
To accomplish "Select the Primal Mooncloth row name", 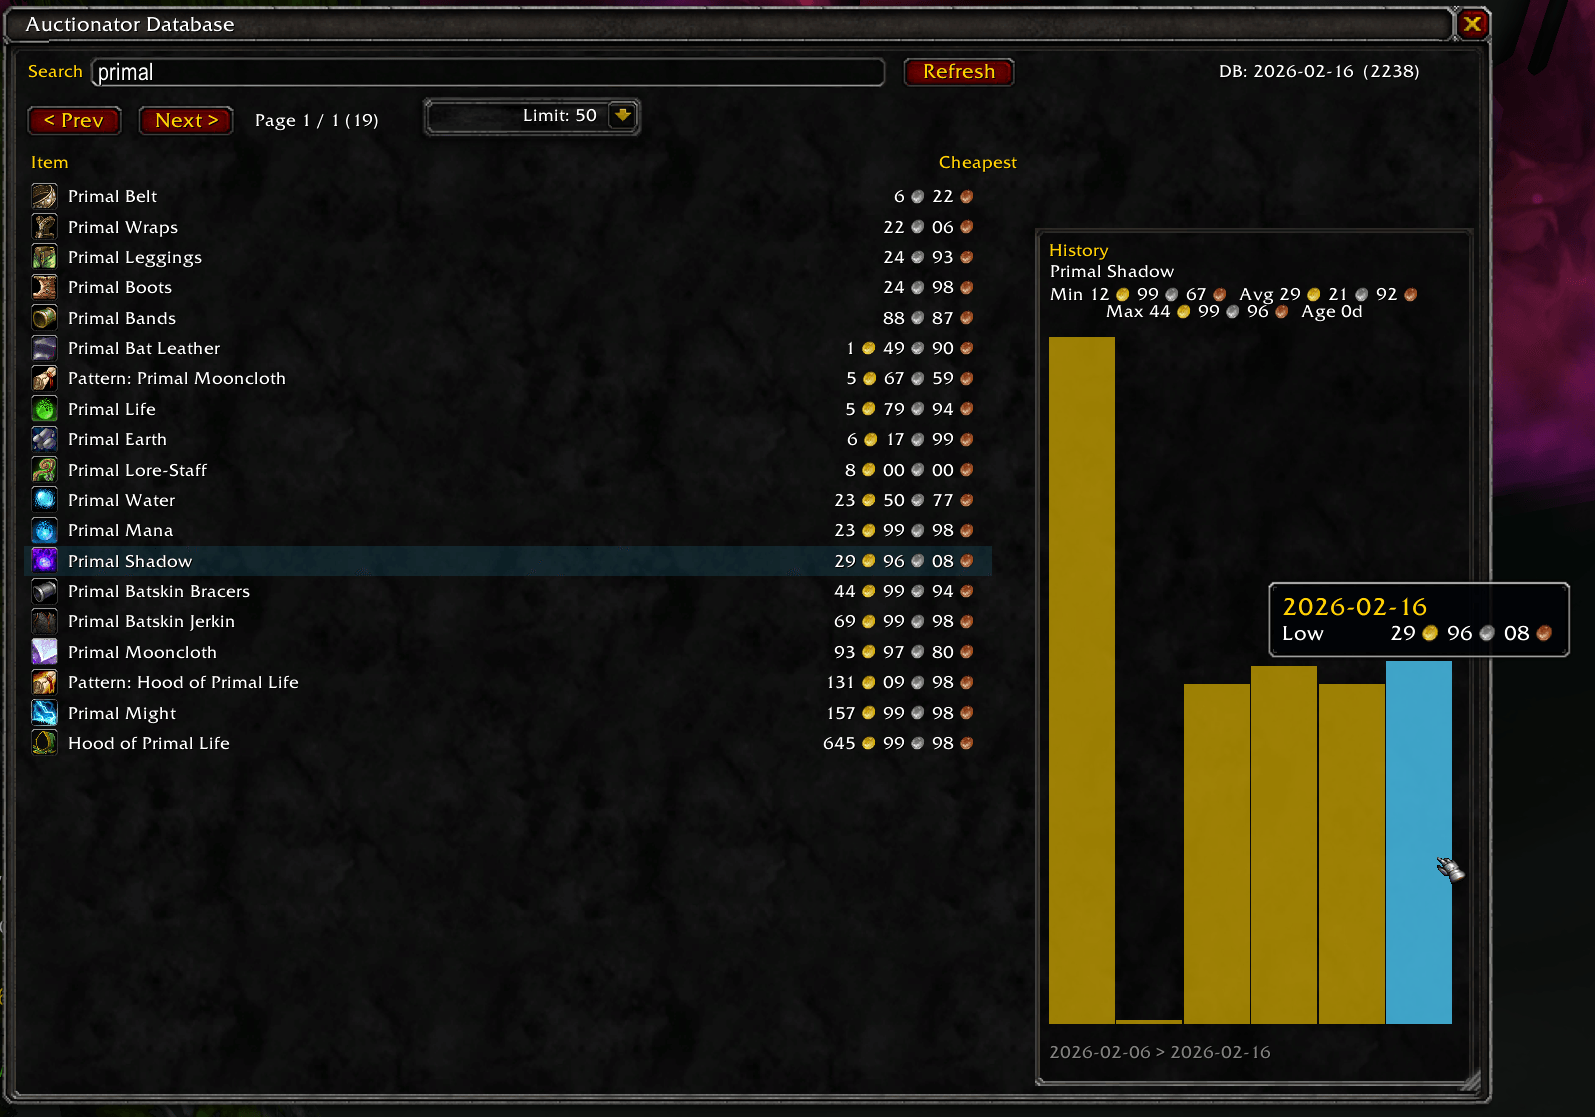I will pyautogui.click(x=142, y=652).
